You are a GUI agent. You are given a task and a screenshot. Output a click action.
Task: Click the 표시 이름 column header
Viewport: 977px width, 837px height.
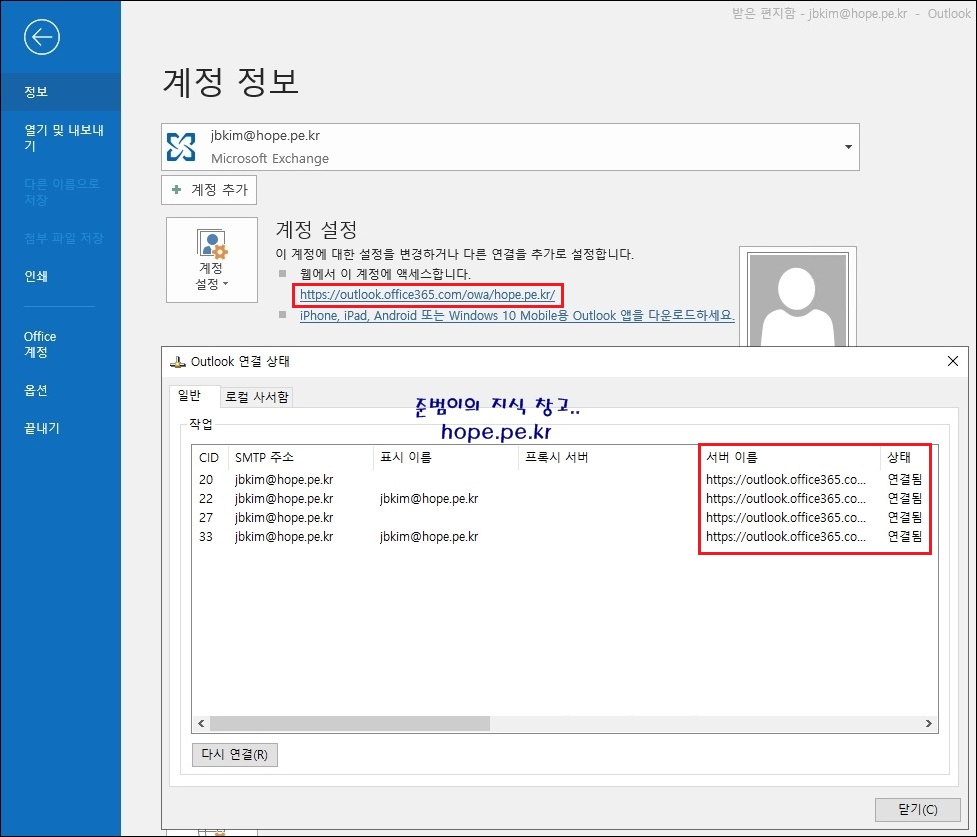coord(446,457)
